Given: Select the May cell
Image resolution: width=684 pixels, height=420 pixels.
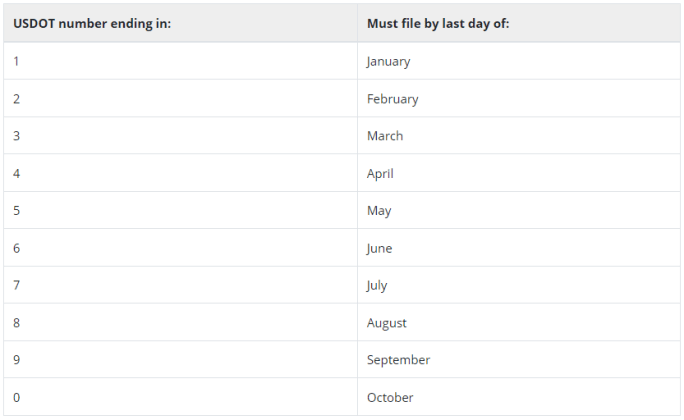Looking at the screenshot, I should click(379, 211).
